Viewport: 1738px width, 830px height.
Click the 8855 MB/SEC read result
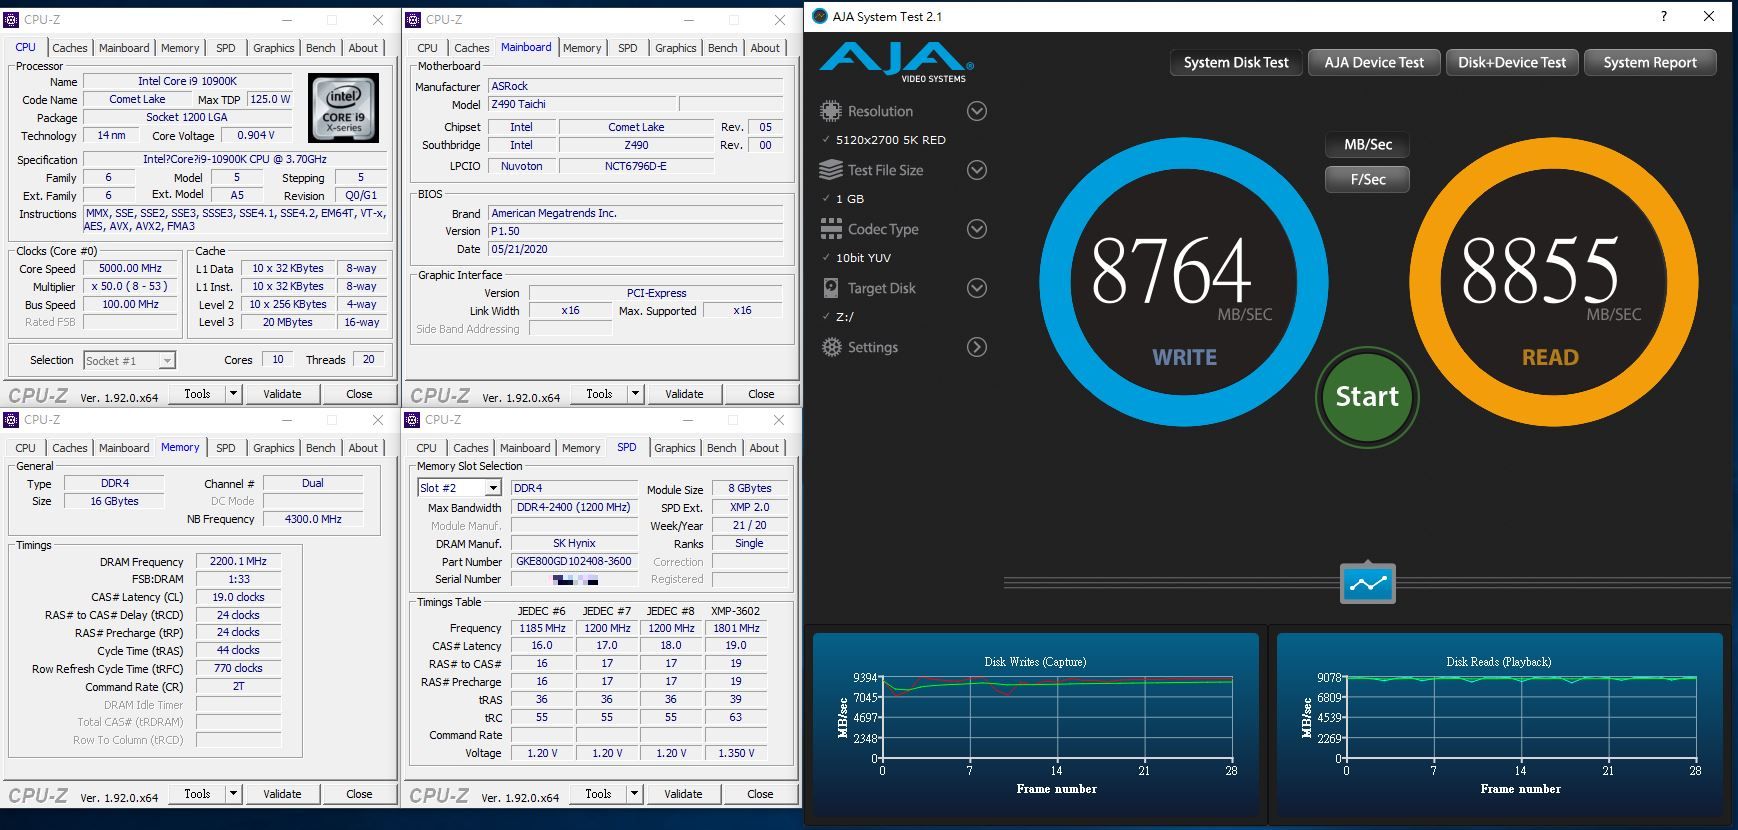pyautogui.click(x=1553, y=282)
